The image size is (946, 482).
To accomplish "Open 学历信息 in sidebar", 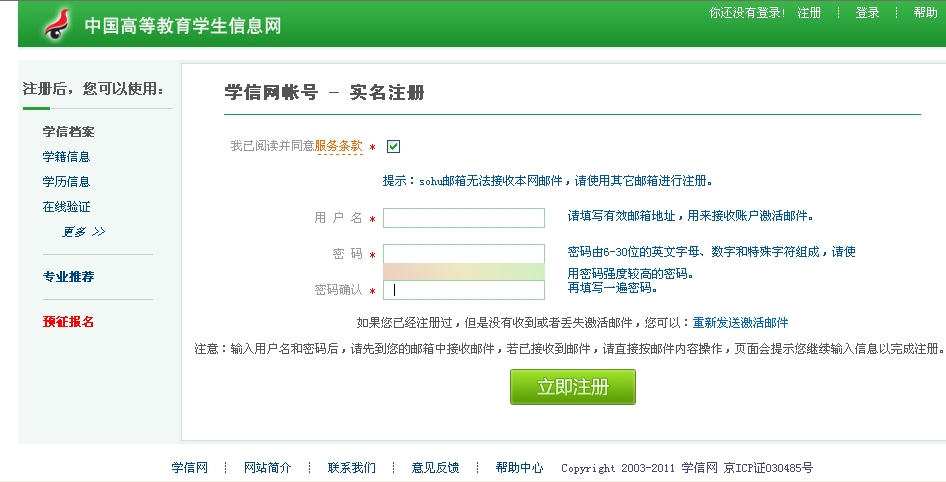I will click(66, 182).
